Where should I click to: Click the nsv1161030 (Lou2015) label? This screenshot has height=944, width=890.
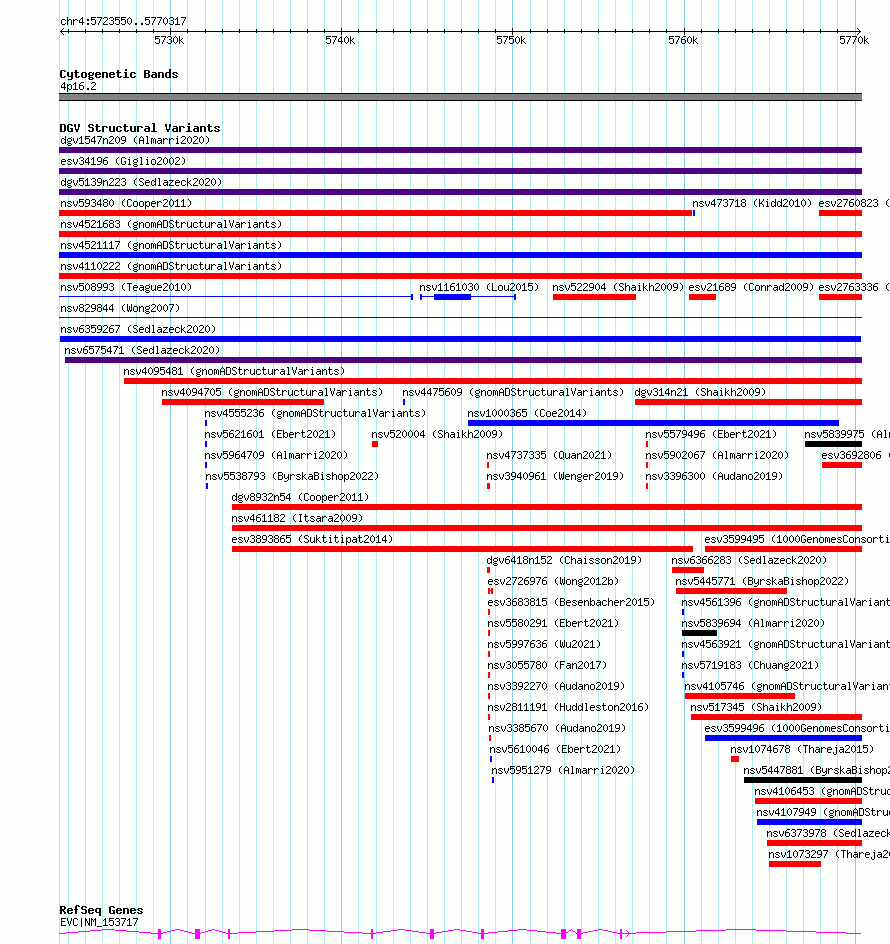click(x=479, y=287)
